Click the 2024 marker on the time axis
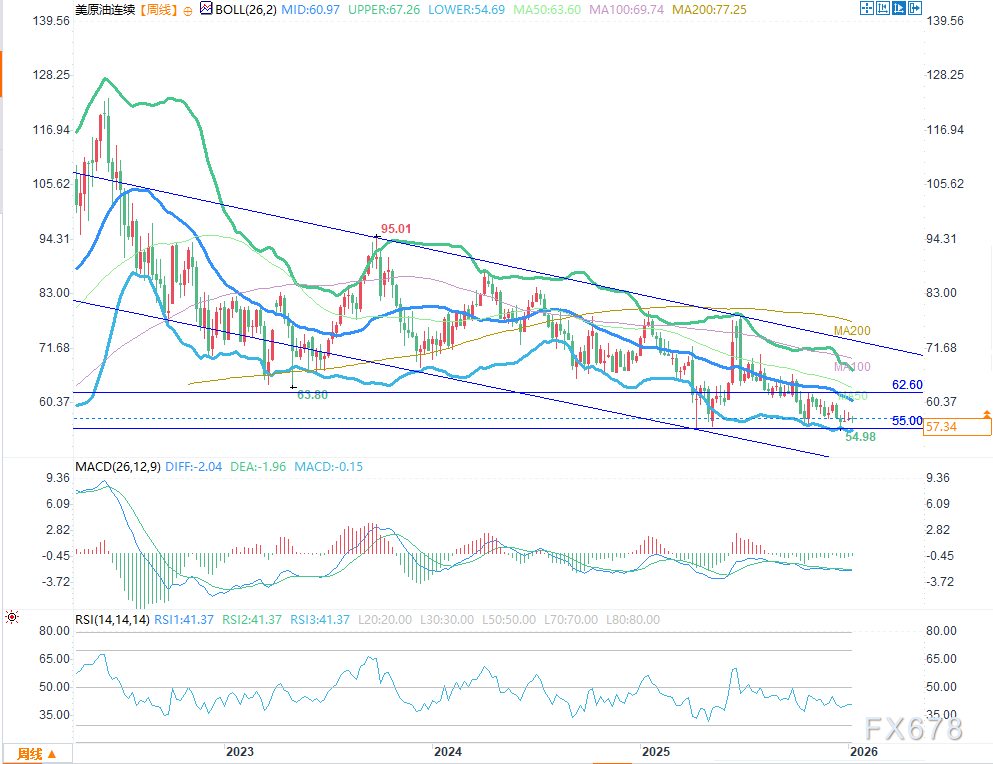This screenshot has height=764, width=993. tap(448, 751)
